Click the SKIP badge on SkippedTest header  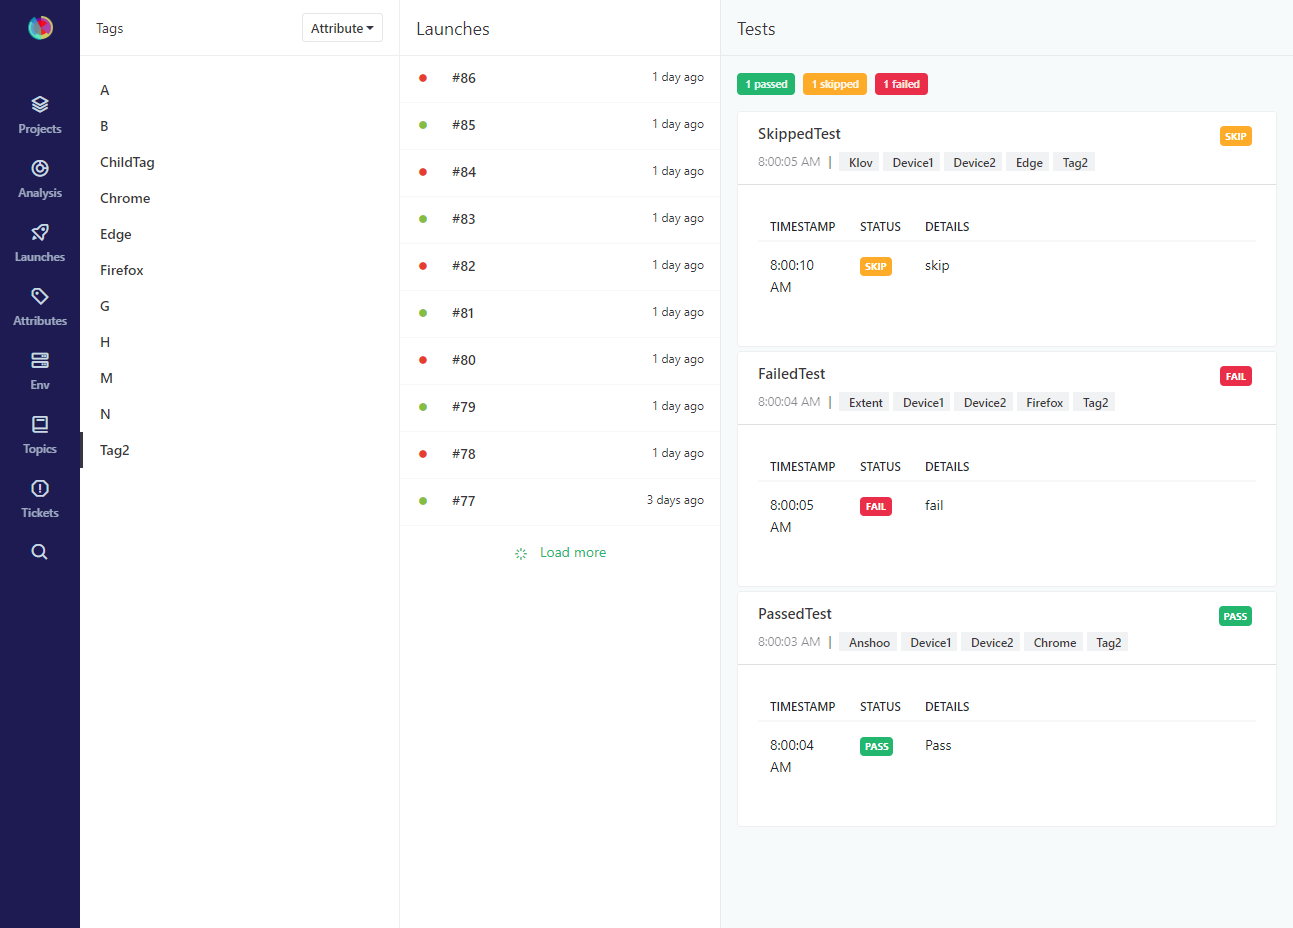pyautogui.click(x=1236, y=136)
